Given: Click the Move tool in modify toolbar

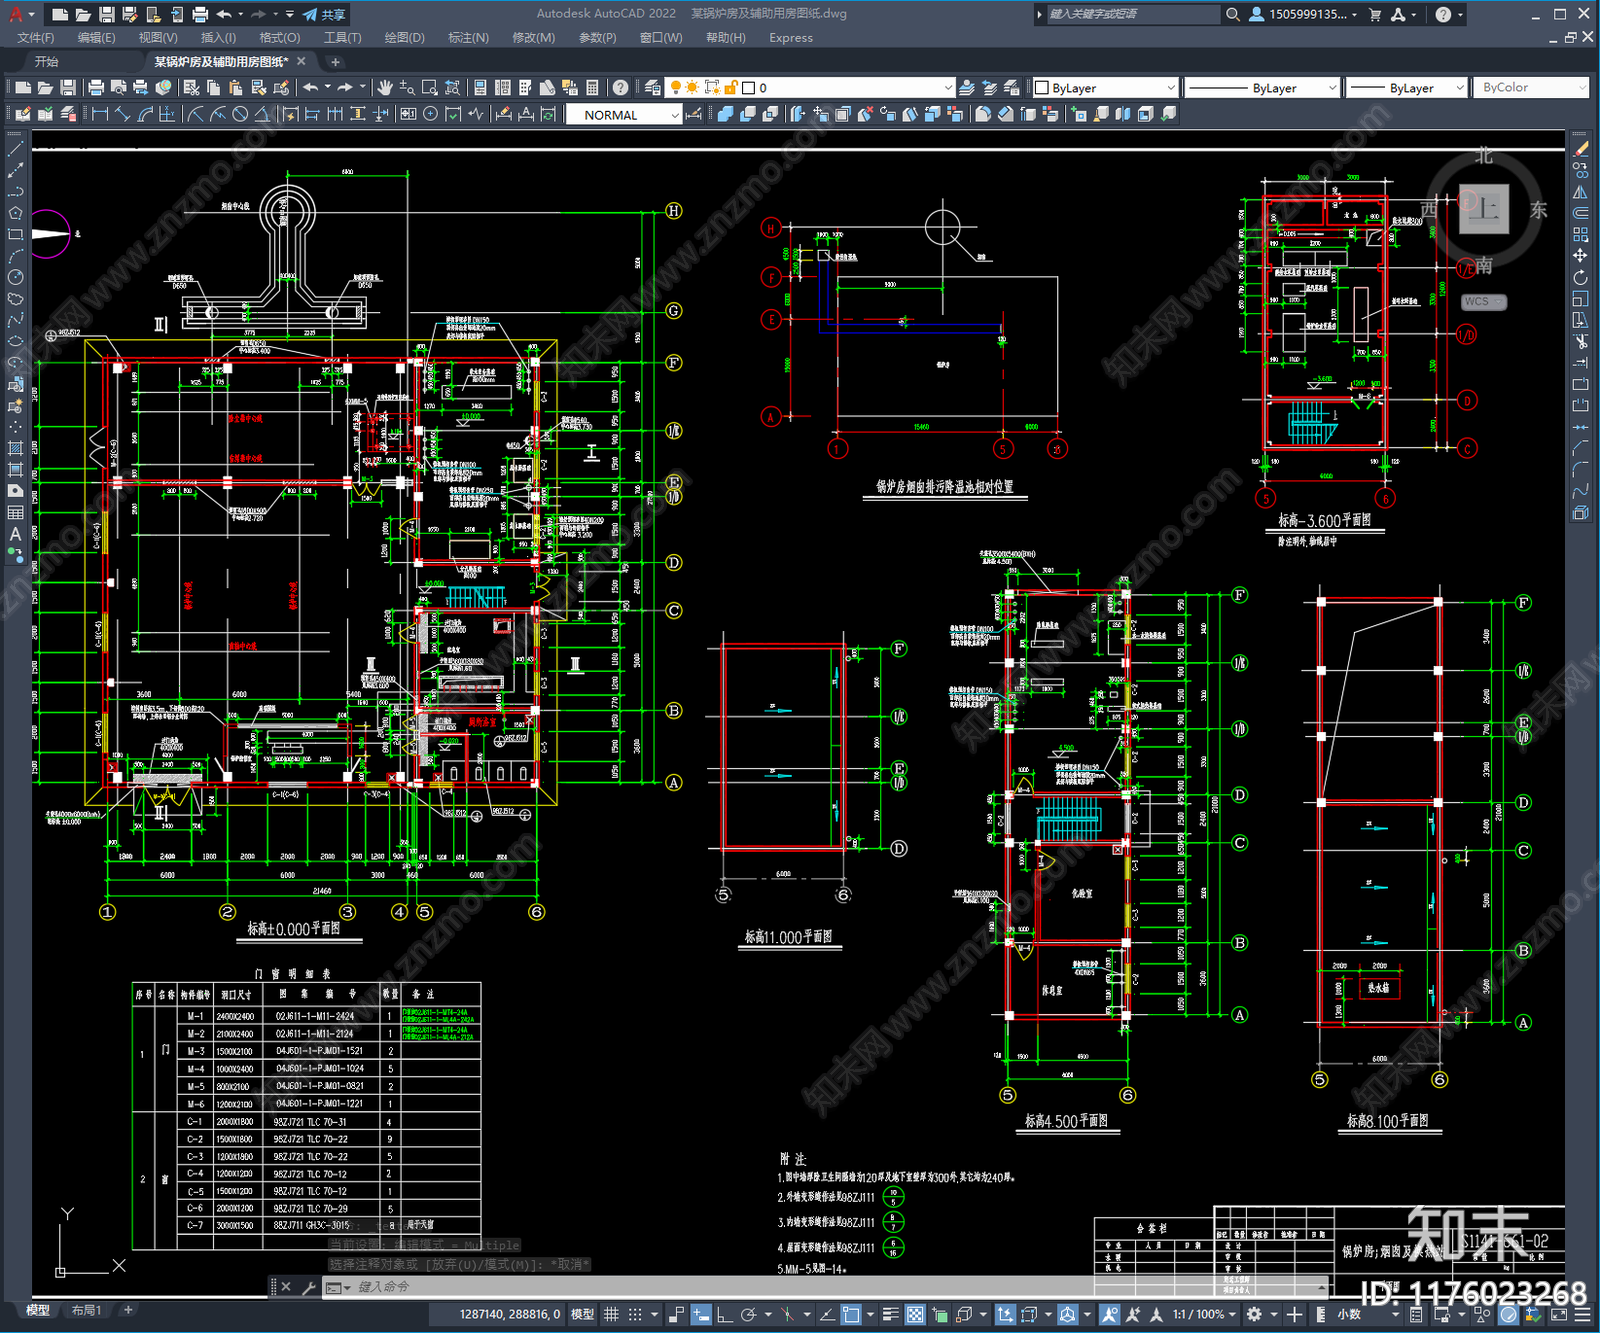Looking at the screenshot, I should [1581, 256].
